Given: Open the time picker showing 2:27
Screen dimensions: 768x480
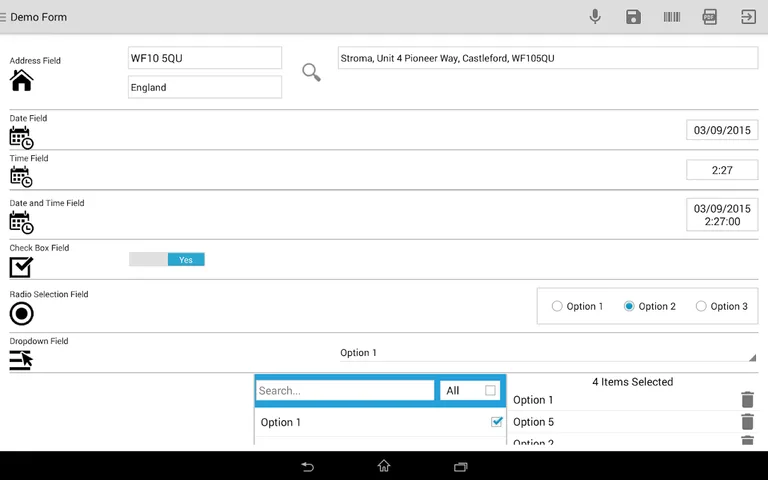Looking at the screenshot, I should 722,170.
